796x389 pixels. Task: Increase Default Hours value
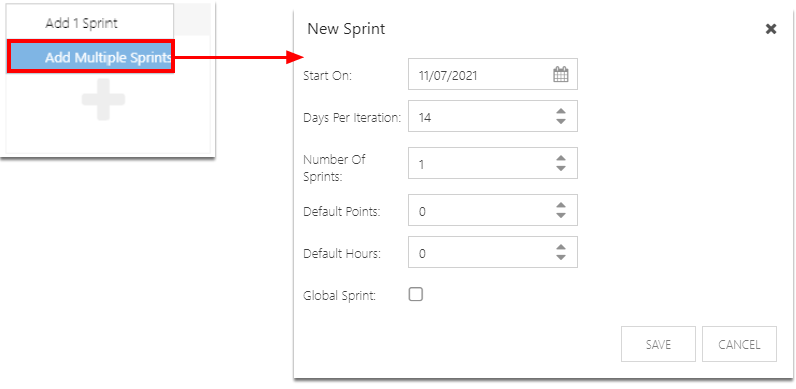(x=560, y=248)
